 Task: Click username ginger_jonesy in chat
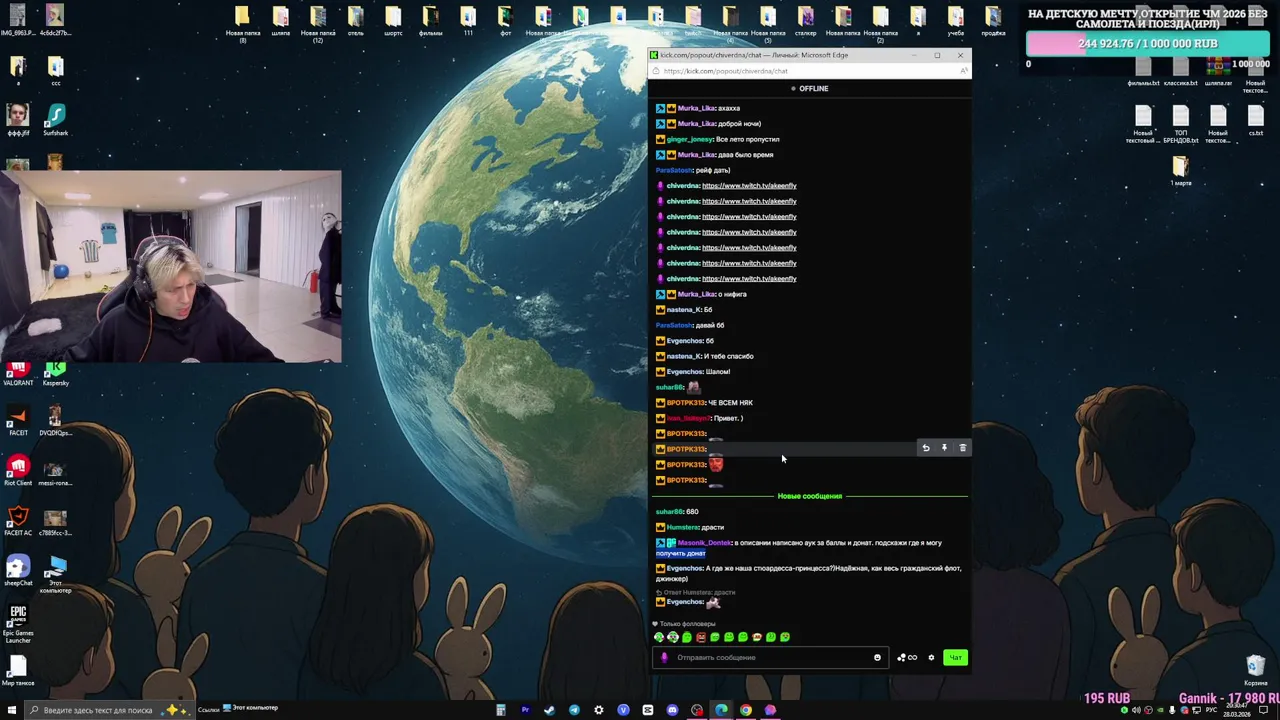689,139
